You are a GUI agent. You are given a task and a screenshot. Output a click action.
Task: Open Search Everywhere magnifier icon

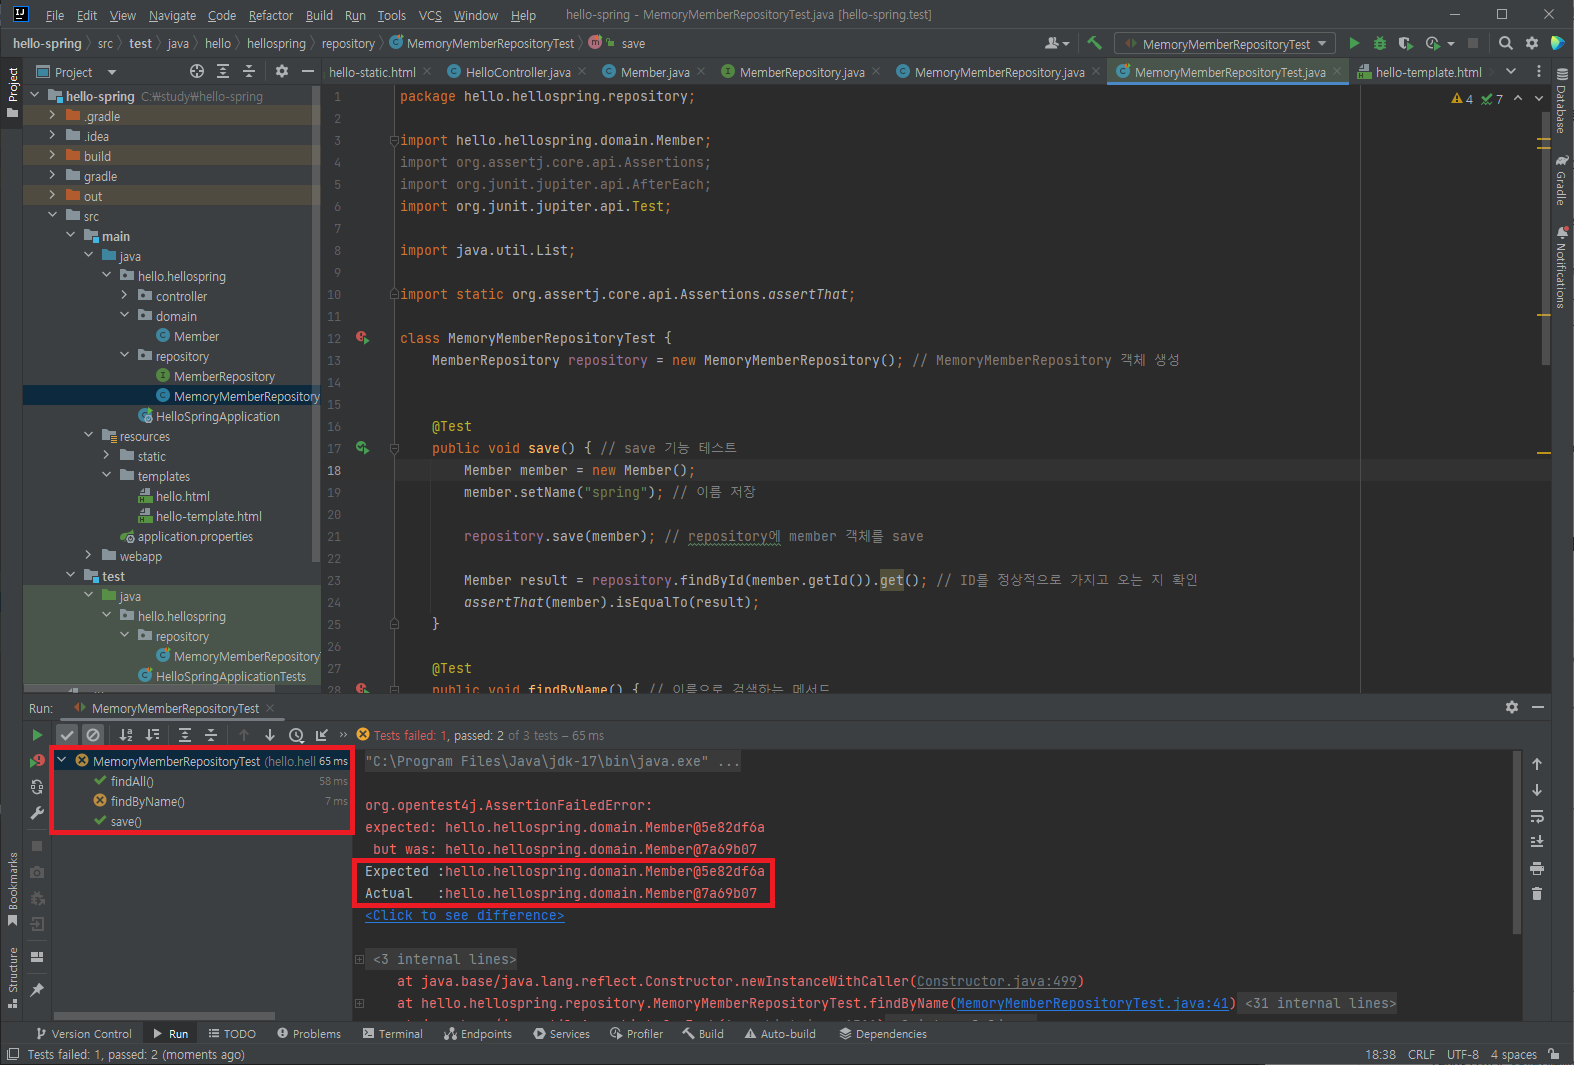pos(1506,43)
